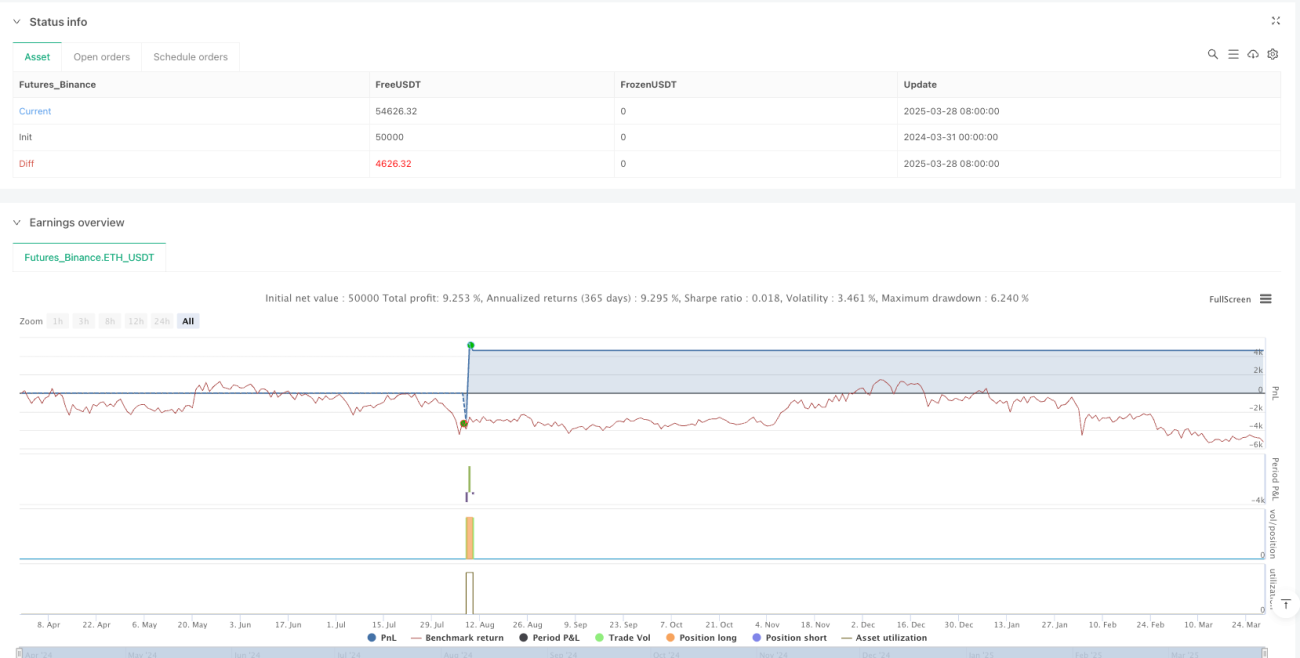Toggle the PnL legend series
This screenshot has height=658, width=1300.
384,637
